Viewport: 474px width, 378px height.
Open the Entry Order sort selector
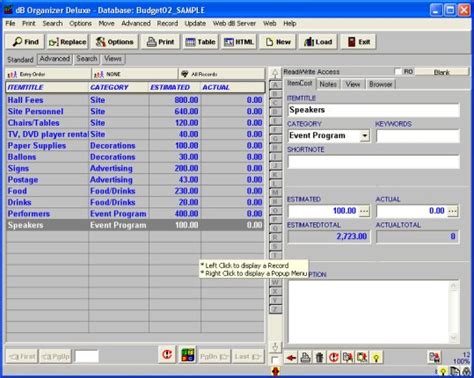point(48,74)
